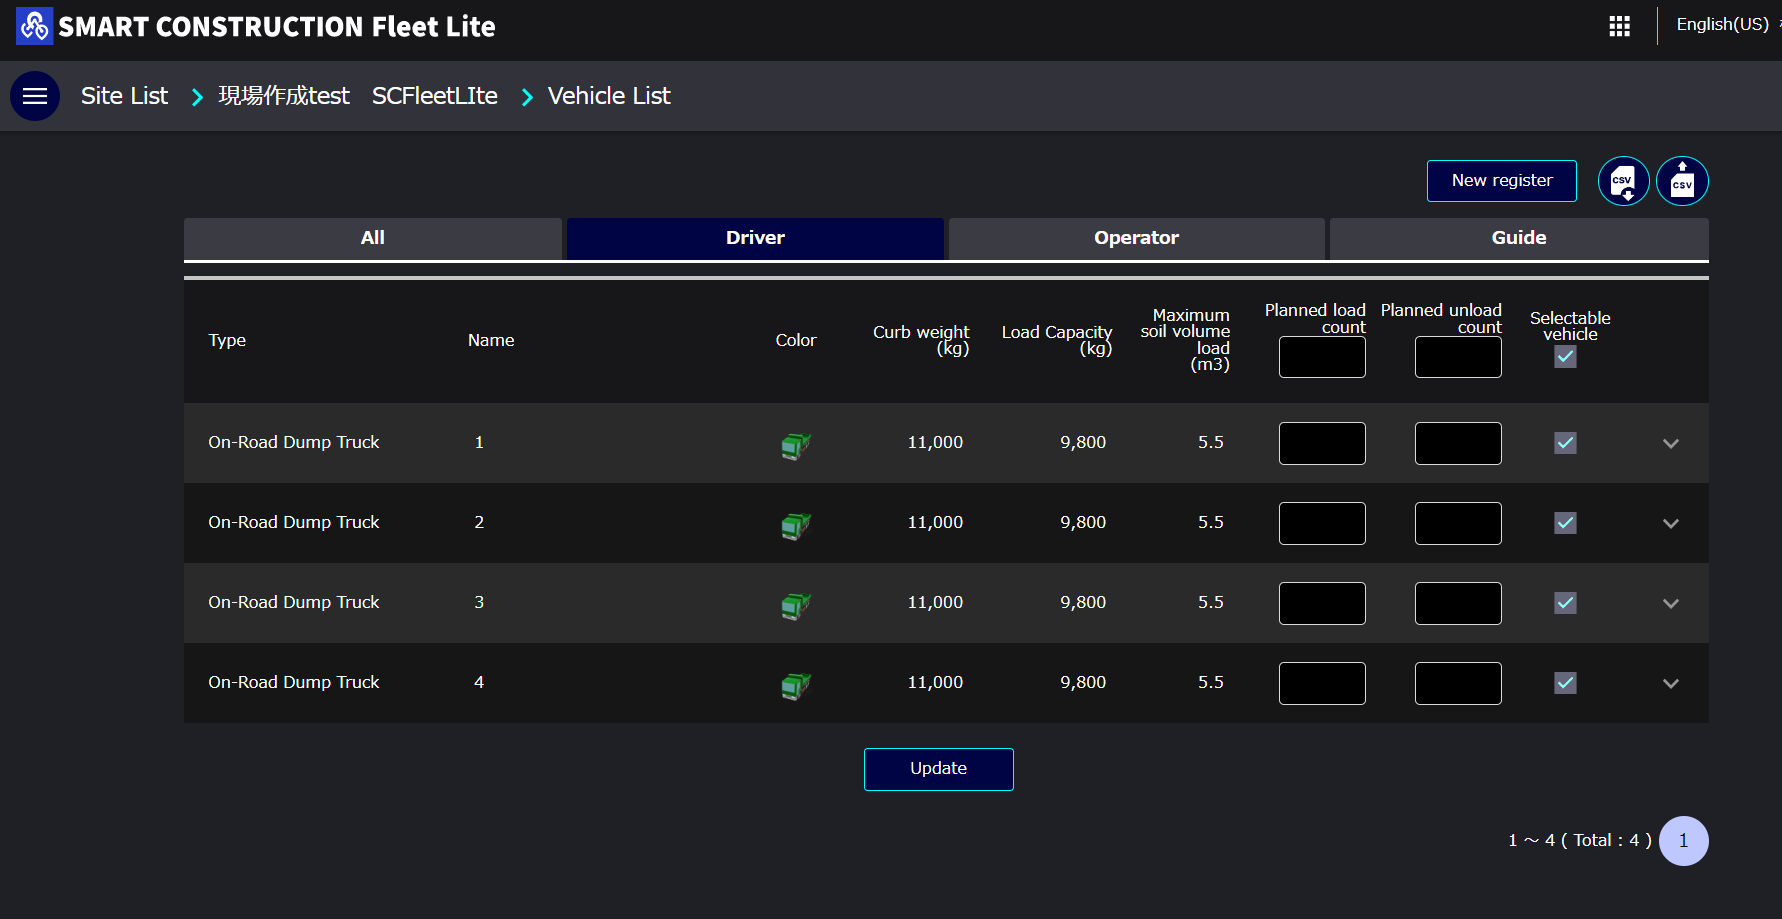Expand details of vehicle 3 row

(x=1671, y=603)
